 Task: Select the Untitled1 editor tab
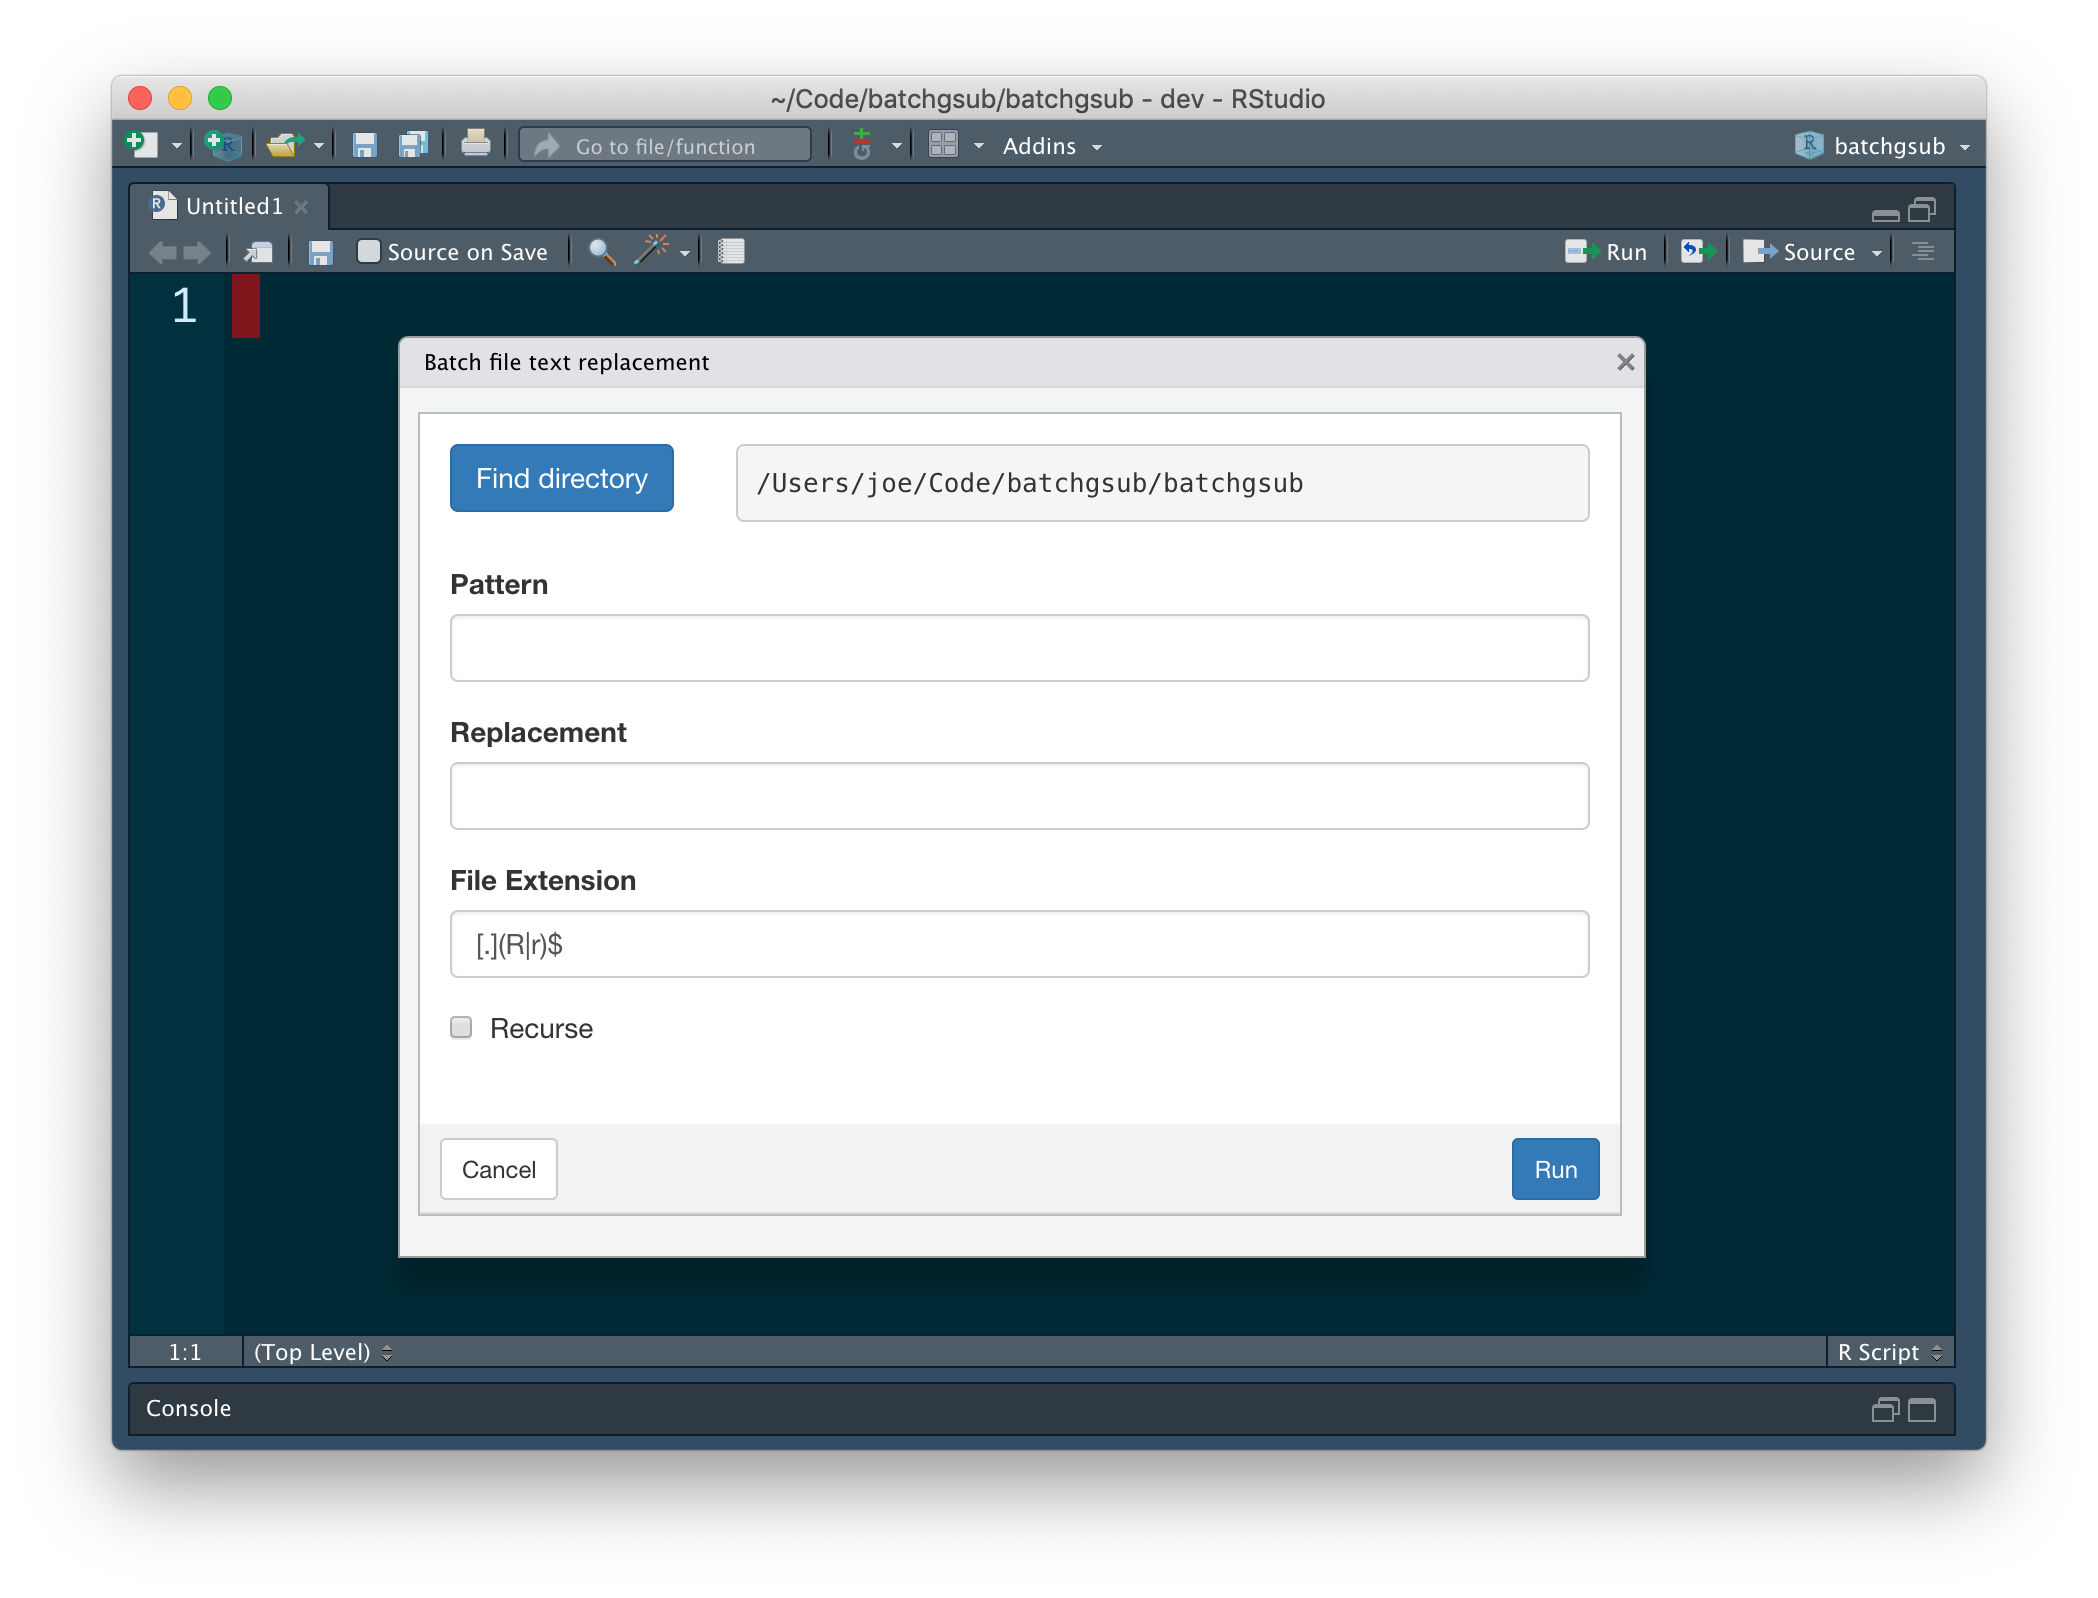pyautogui.click(x=234, y=206)
